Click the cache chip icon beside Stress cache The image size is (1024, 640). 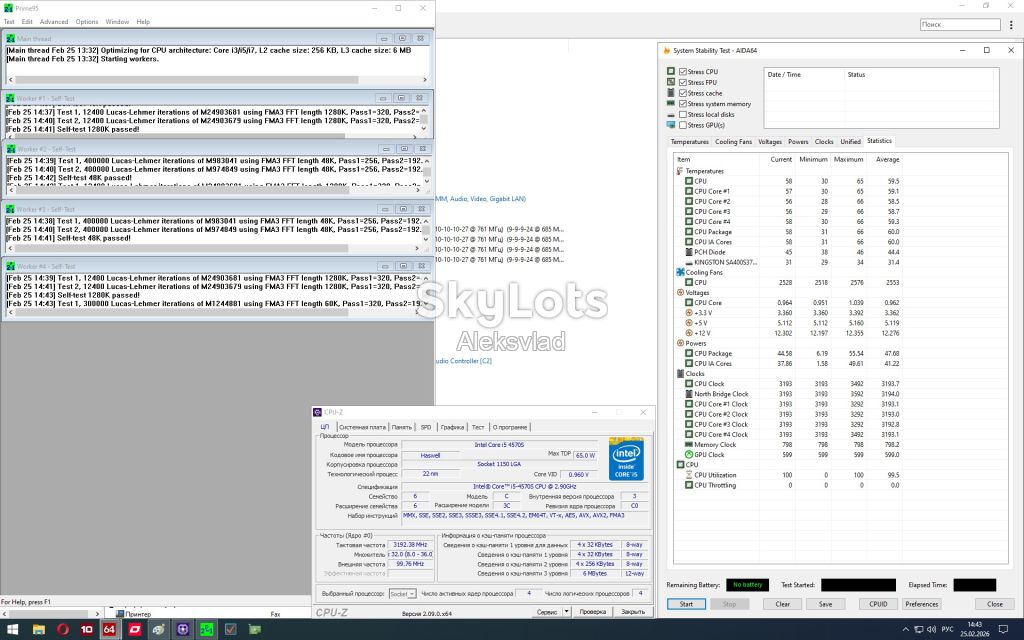pos(671,93)
